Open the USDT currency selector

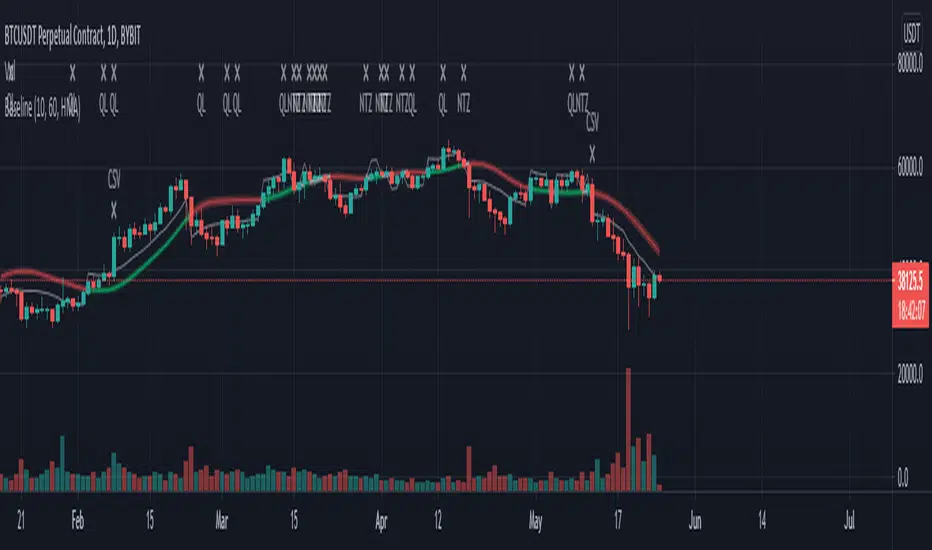908,35
